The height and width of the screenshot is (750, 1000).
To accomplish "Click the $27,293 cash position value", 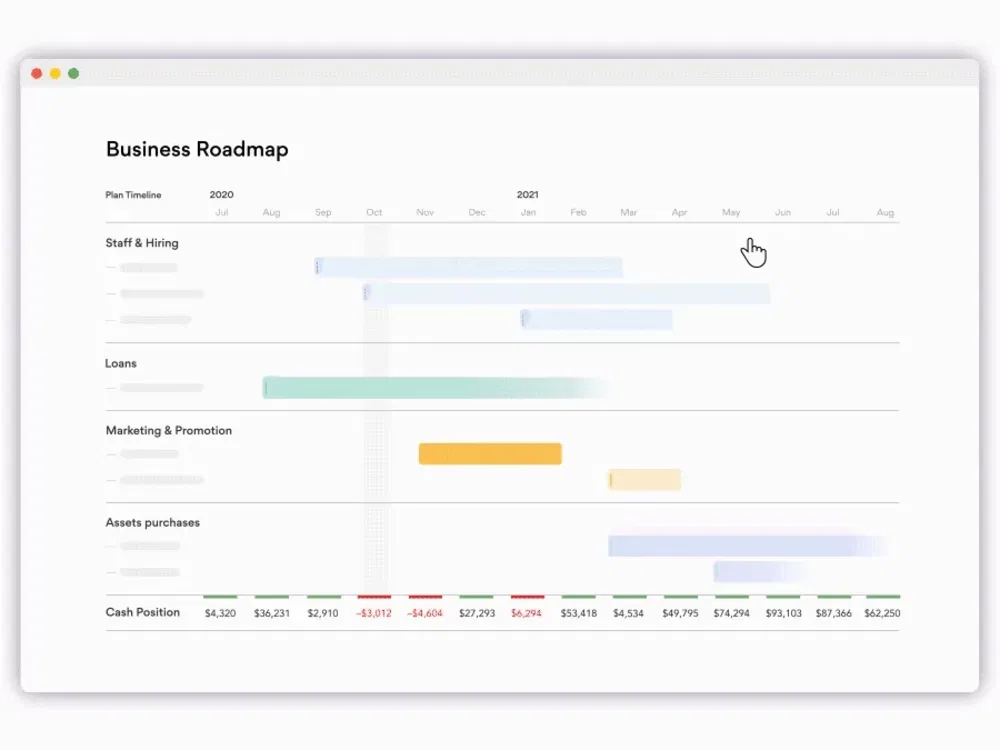I will [477, 613].
